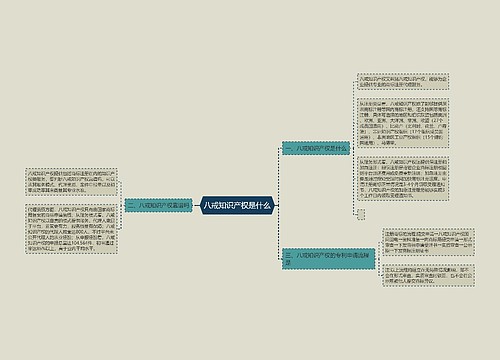Select the note listing 欧洲、亚洲、大洋洲
Image resolution: width=500 pixels, height=360 pixels.
pos(403,123)
